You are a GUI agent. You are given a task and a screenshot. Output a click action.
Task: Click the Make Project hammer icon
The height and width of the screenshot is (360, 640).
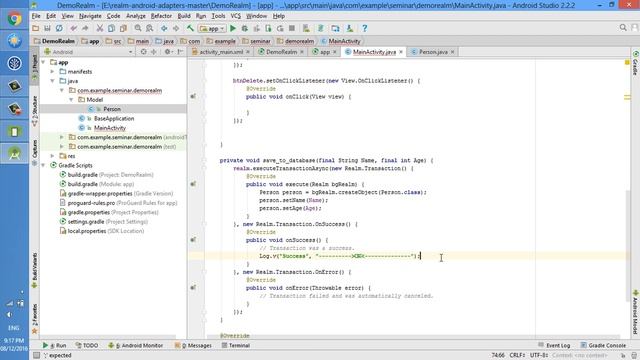(190, 29)
